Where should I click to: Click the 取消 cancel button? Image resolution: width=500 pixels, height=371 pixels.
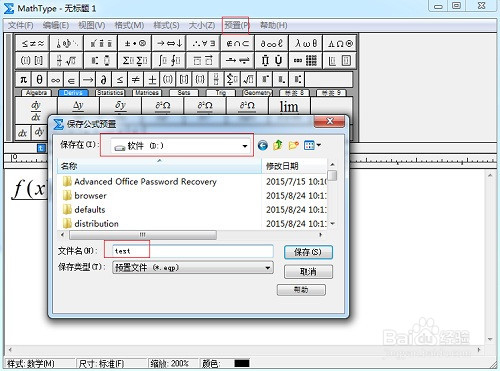pyautogui.click(x=308, y=272)
